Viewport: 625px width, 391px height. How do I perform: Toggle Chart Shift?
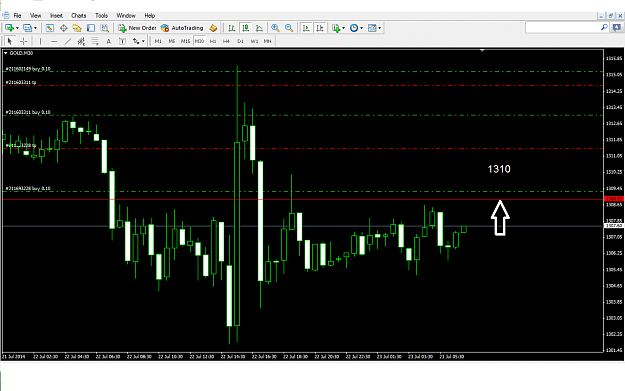click(320, 28)
